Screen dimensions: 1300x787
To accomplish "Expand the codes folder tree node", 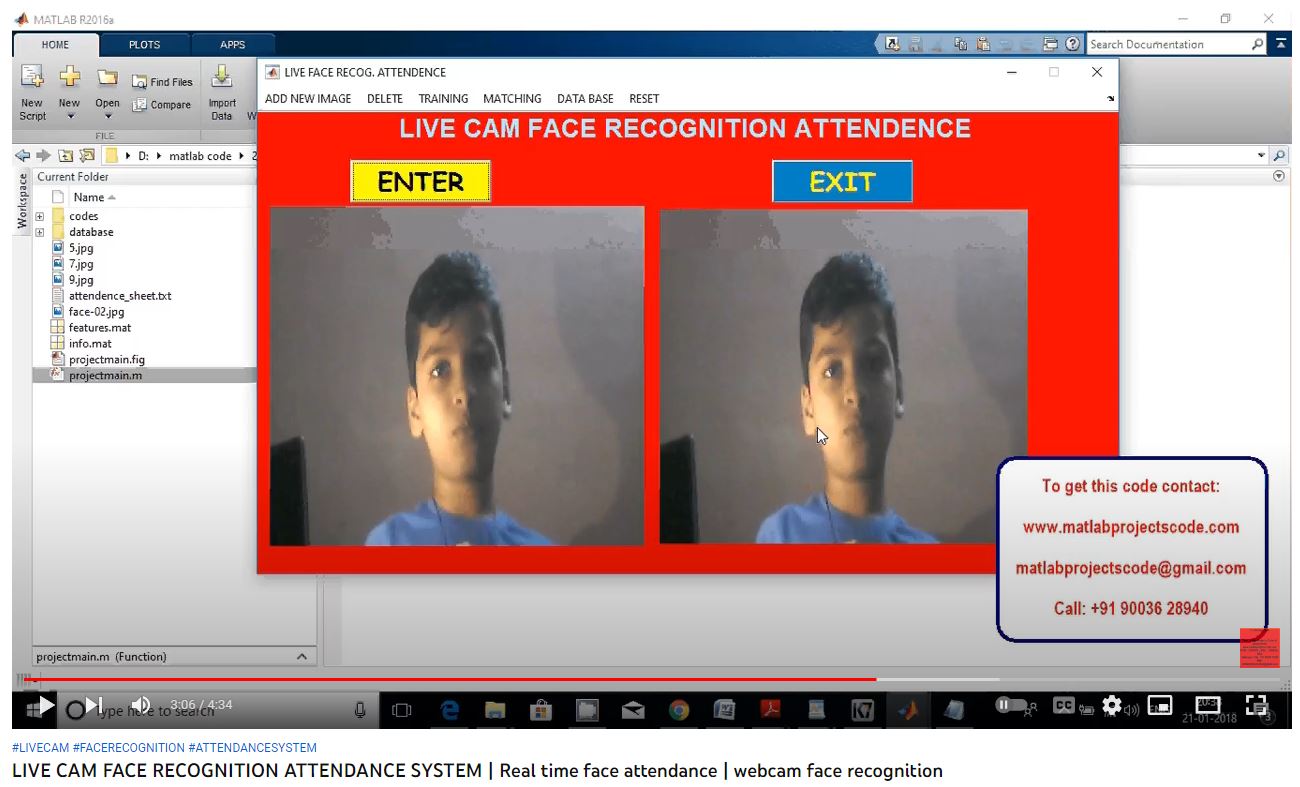I will tap(40, 216).
